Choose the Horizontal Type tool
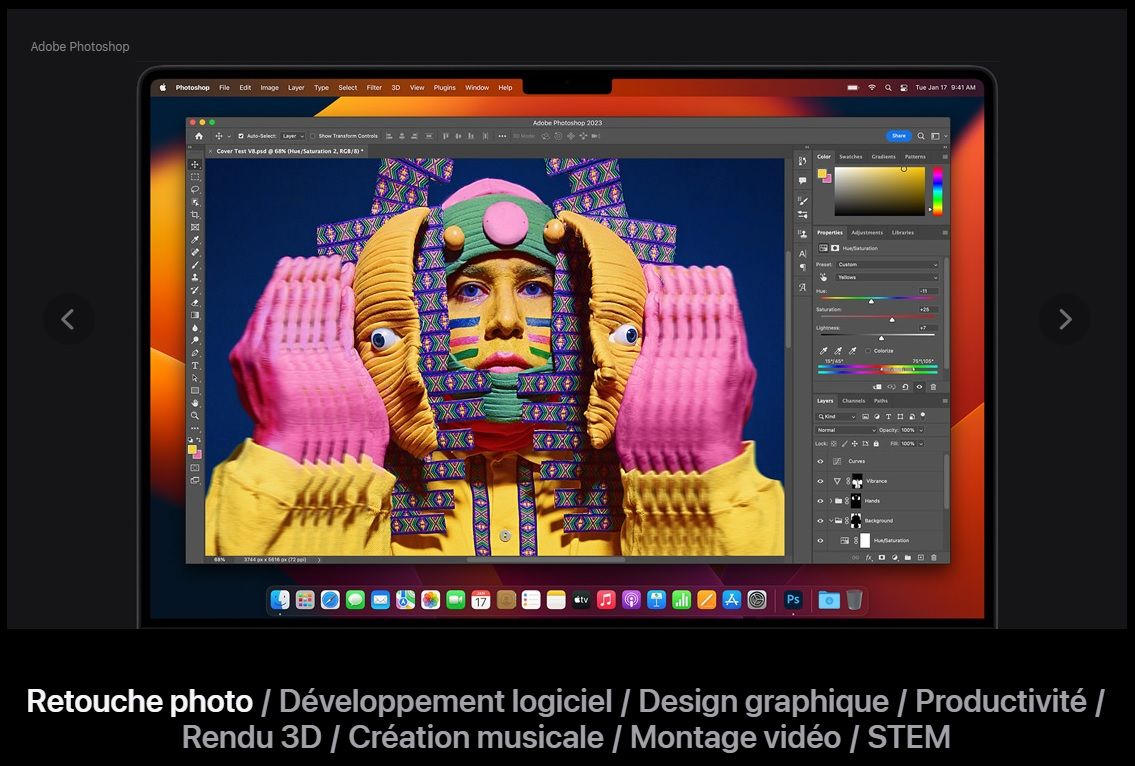Viewport: 1135px width, 766px height. tap(195, 365)
